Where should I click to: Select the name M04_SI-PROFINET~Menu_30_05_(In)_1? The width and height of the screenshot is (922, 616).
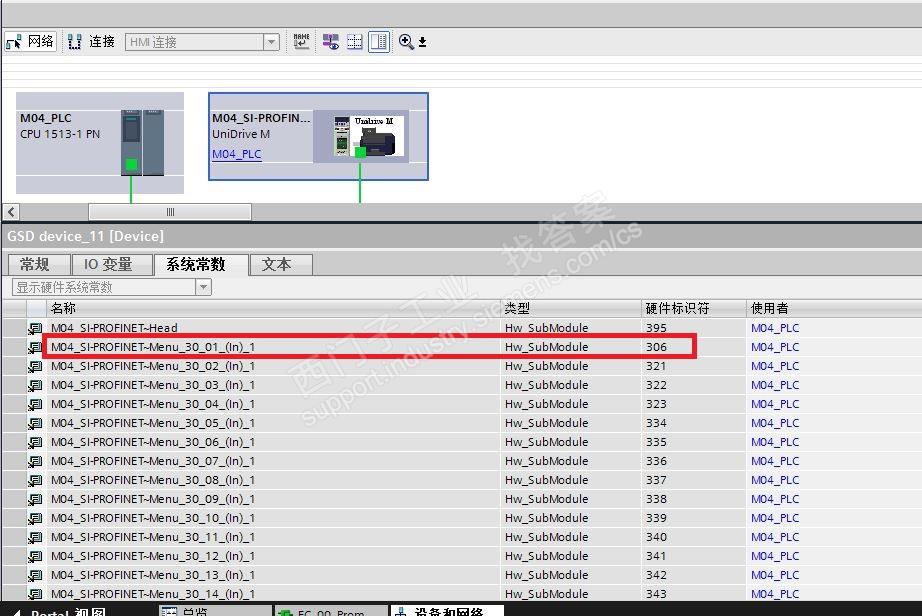(153, 423)
